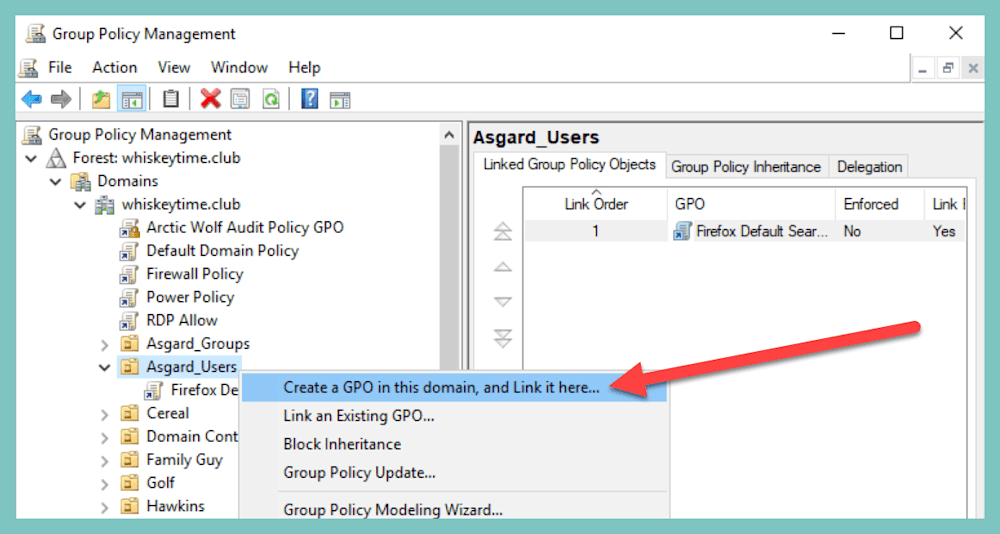This screenshot has width=1000, height=534.
Task: Switch to Group Policy Inheritance tab
Action: 746,167
